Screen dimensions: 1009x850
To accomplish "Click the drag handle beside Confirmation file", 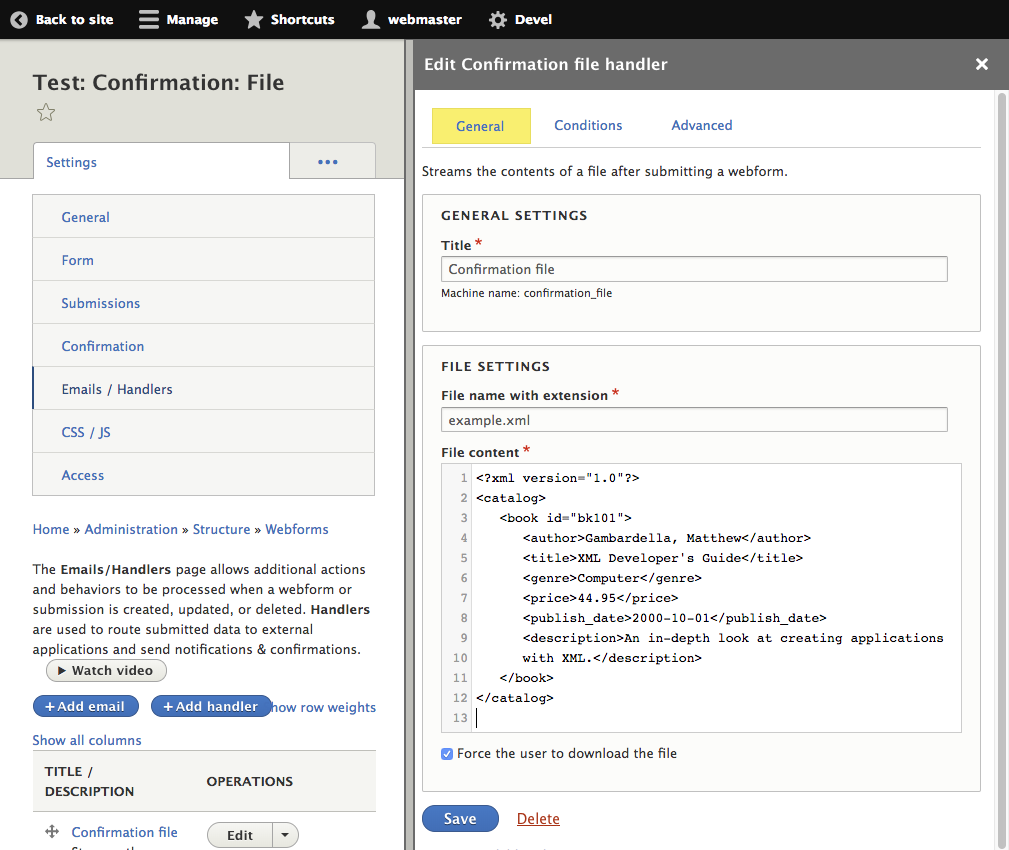I will pos(52,832).
